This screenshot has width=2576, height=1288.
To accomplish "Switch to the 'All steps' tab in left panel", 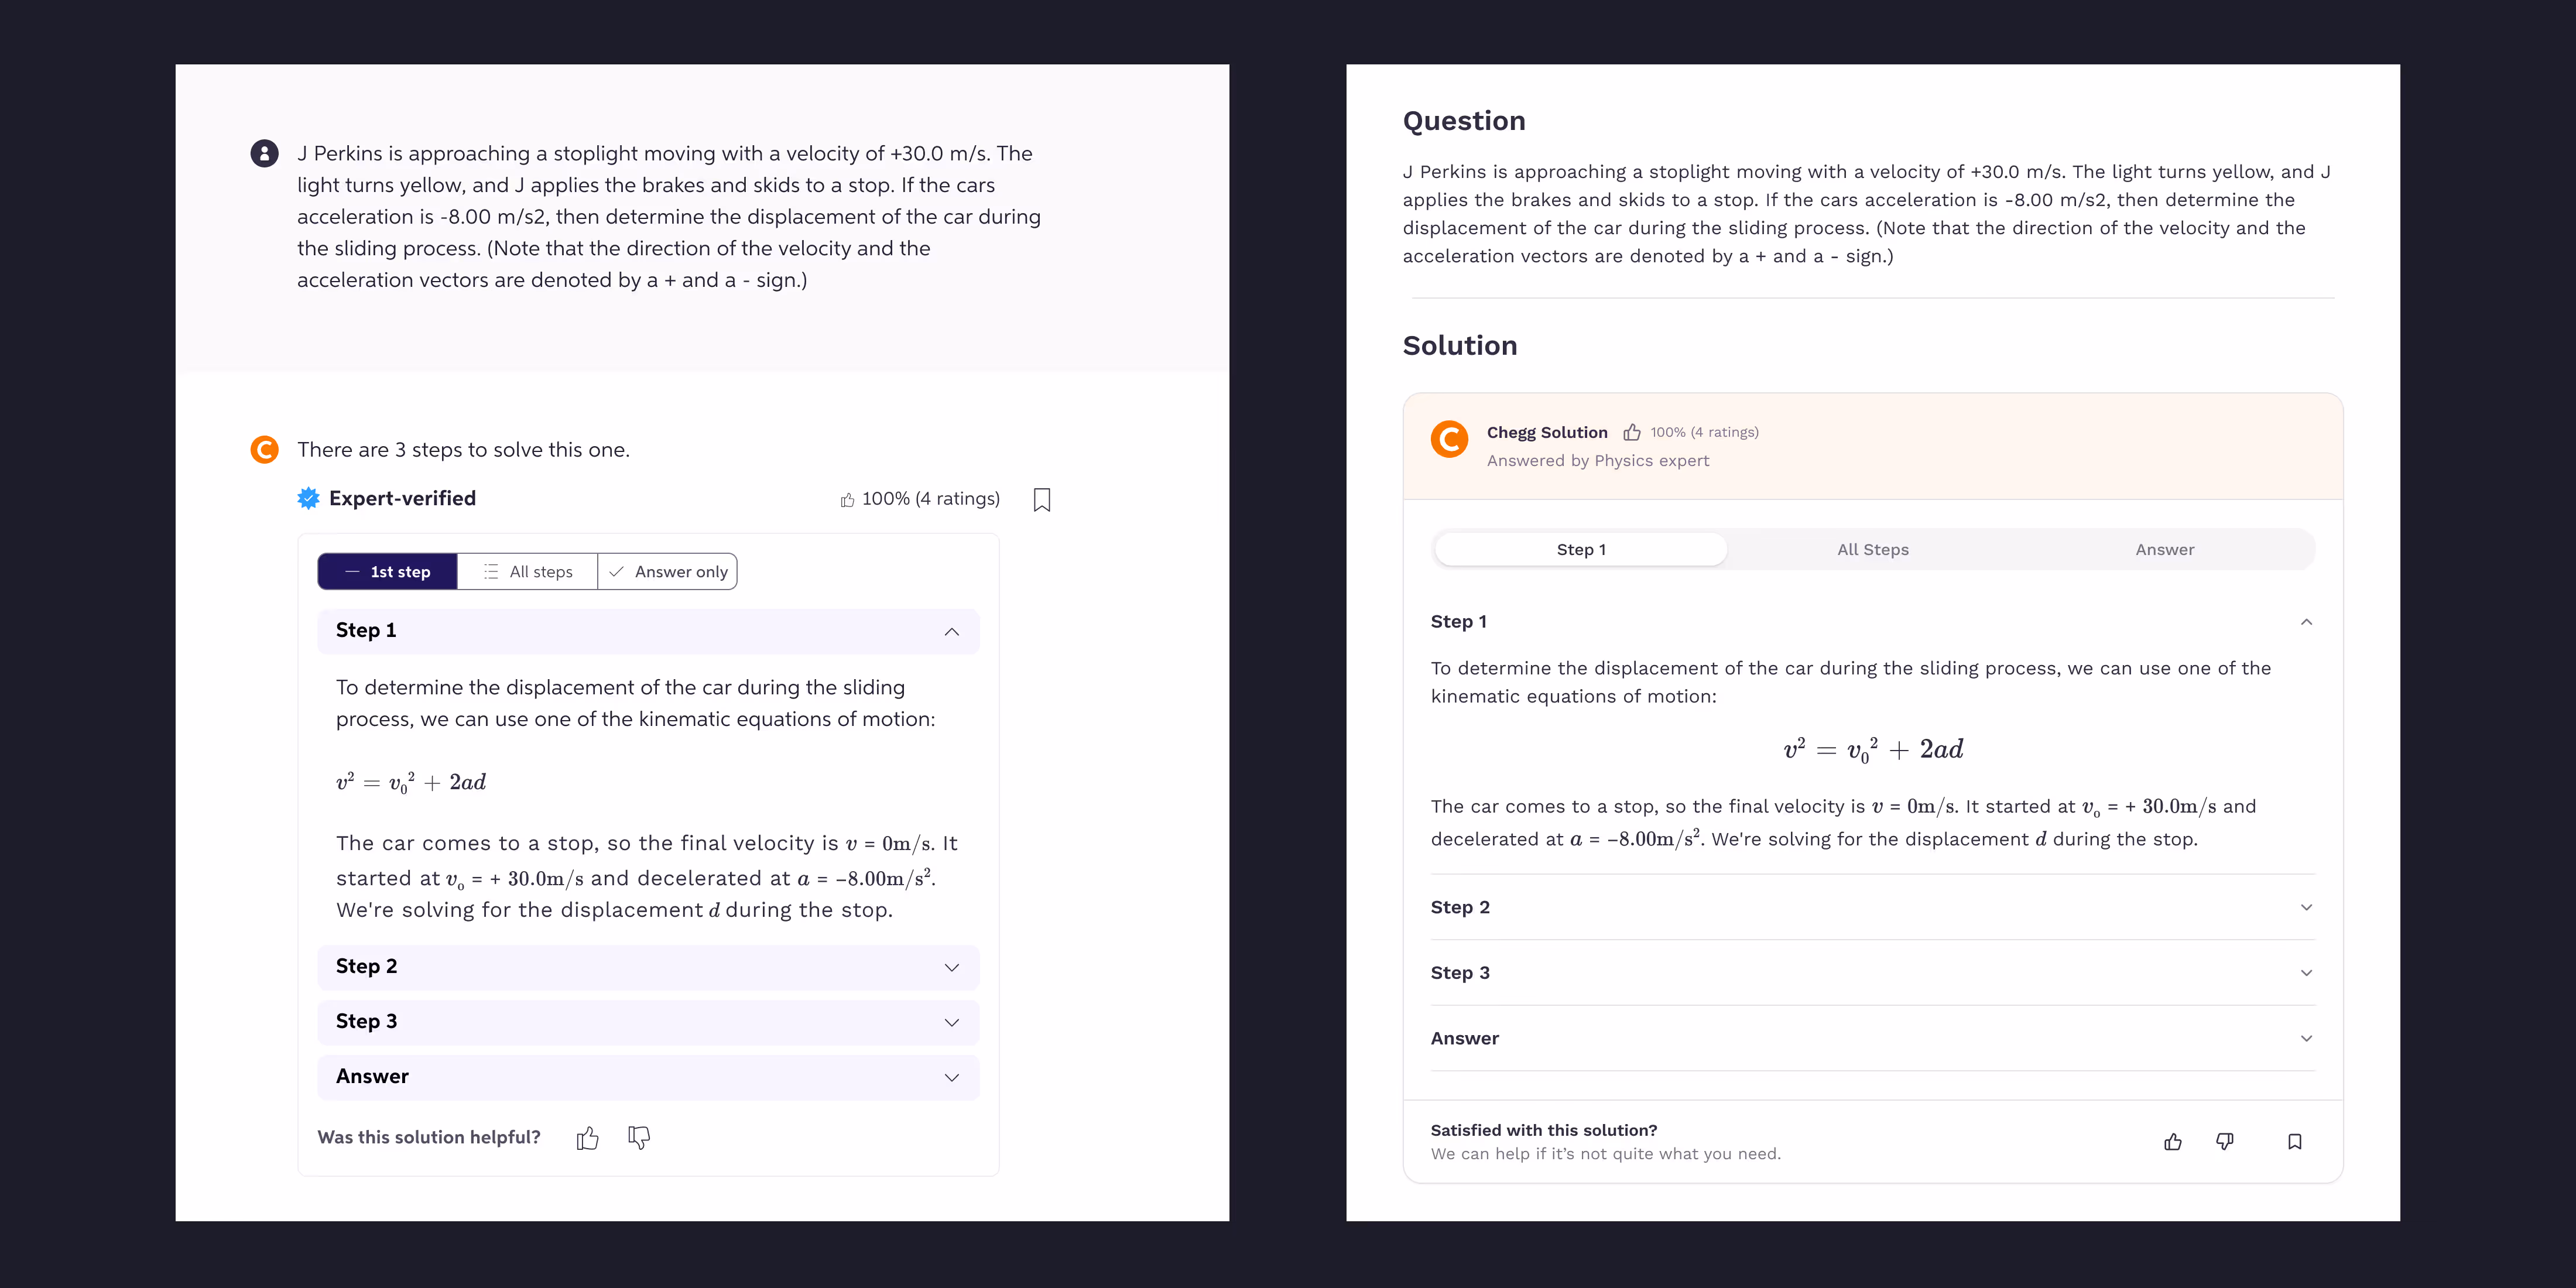I will [x=528, y=572].
